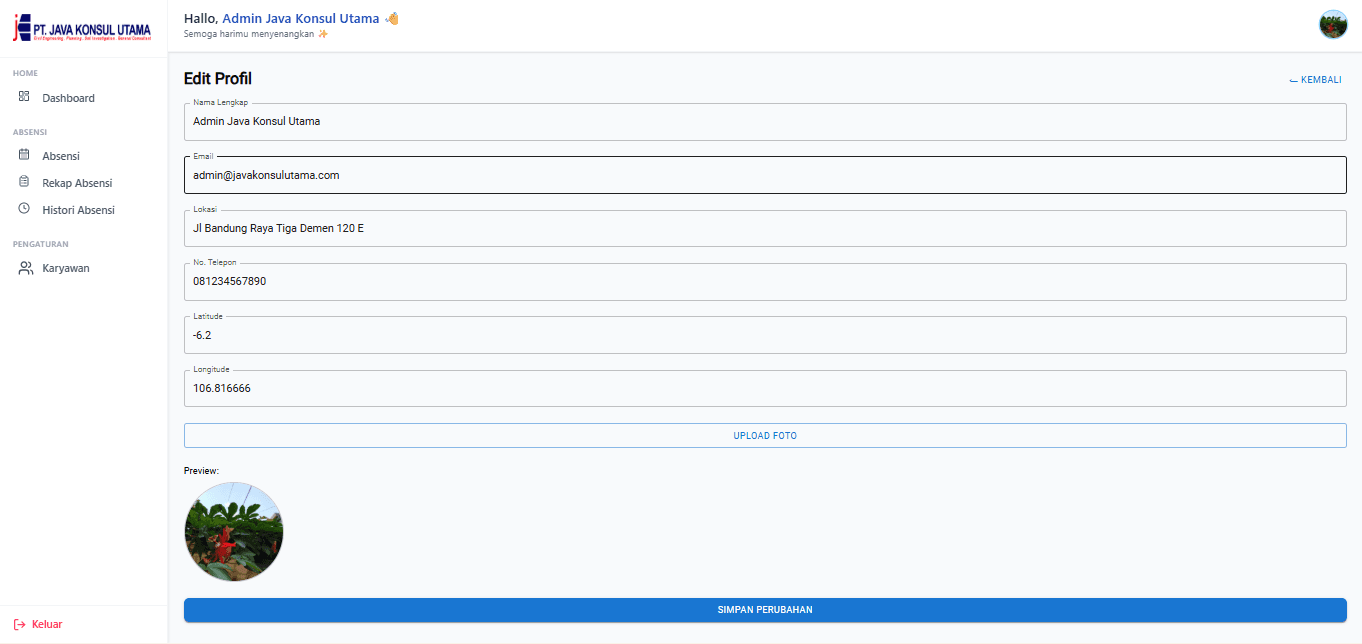Click the KEMBALI link
Screen dimensions: 1362x644
[x=1315, y=79]
